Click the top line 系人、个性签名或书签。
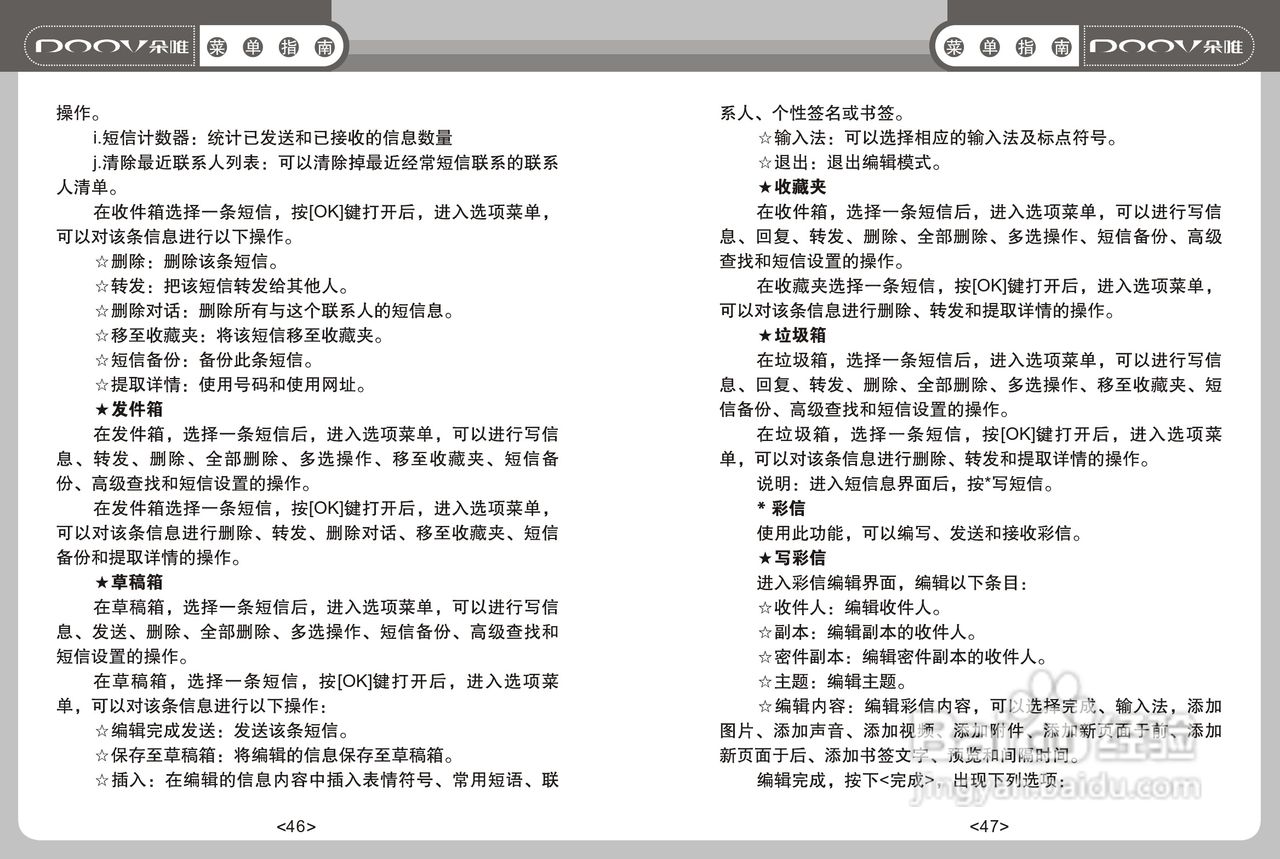Screen dimensions: 1280x859 813,113
